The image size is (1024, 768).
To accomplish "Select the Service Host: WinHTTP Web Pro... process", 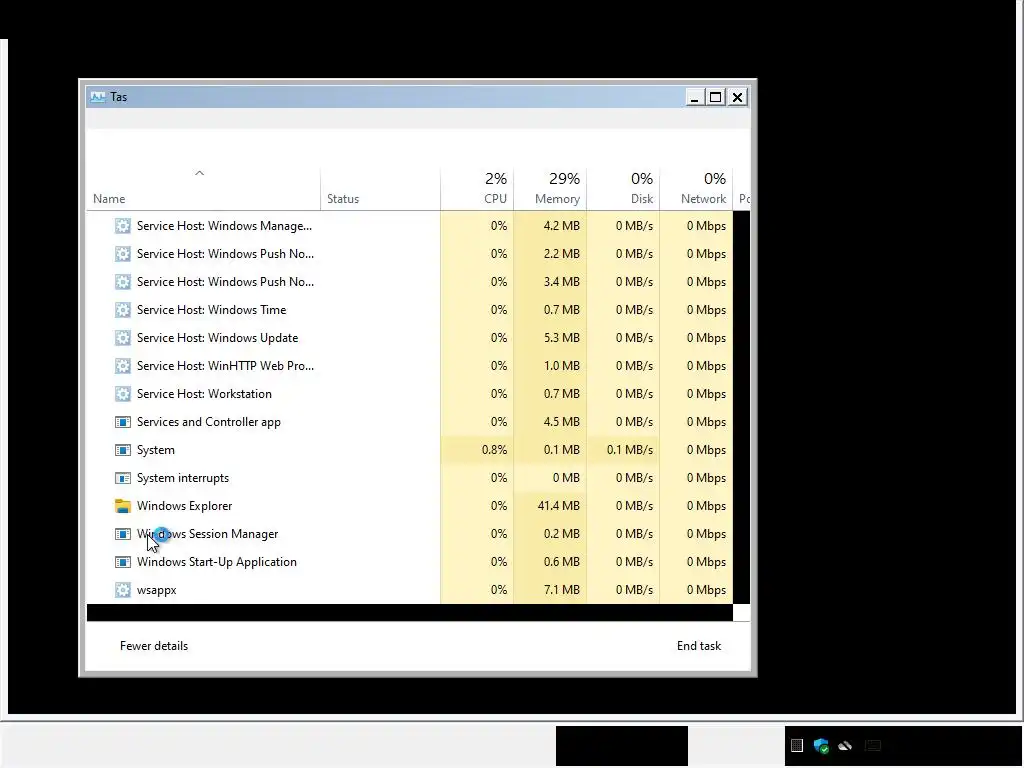I will (x=225, y=366).
